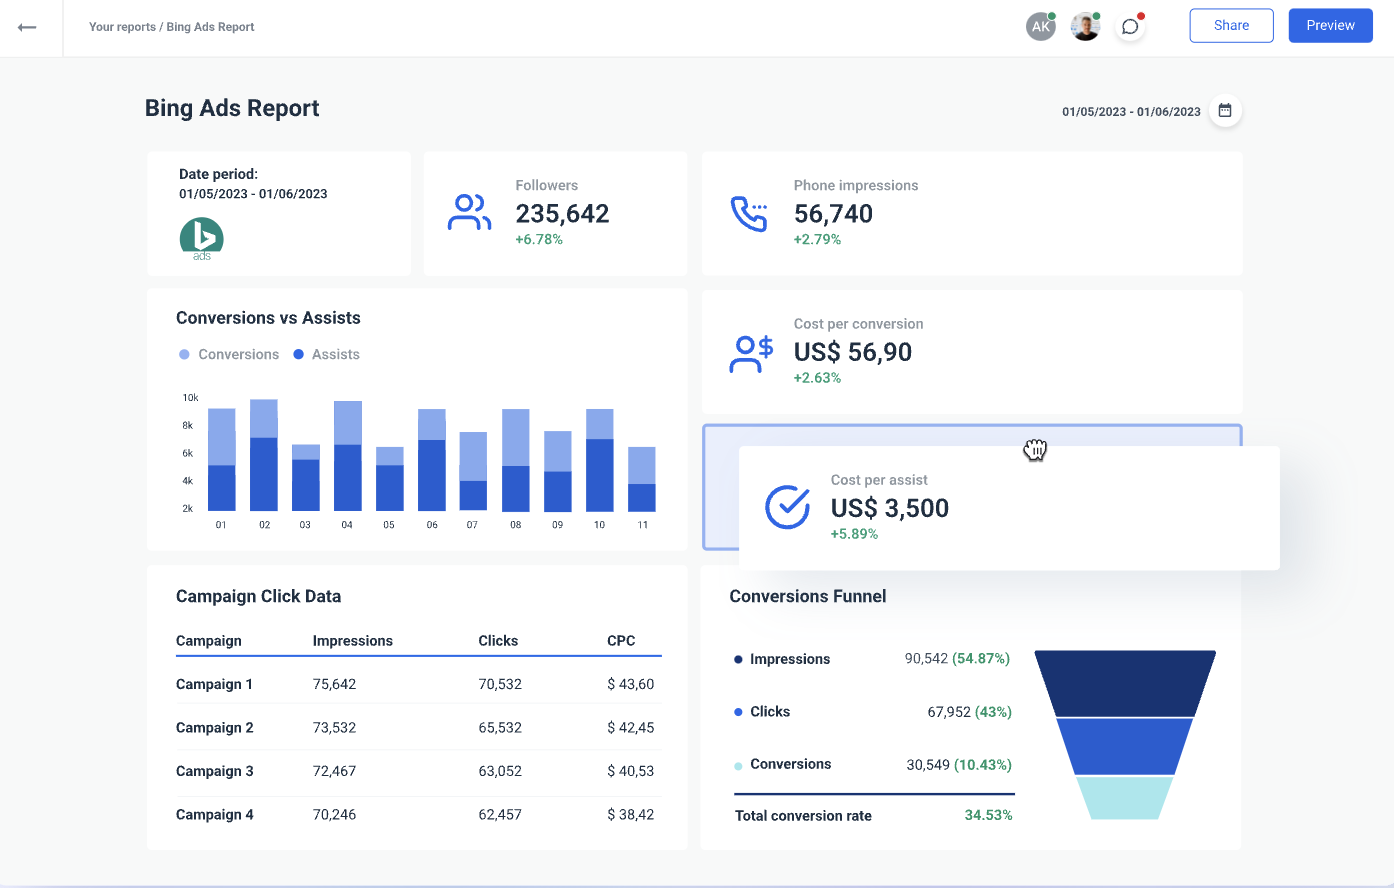The height and width of the screenshot is (888, 1394).
Task: Sort table by Impressions column header
Action: tap(352, 641)
